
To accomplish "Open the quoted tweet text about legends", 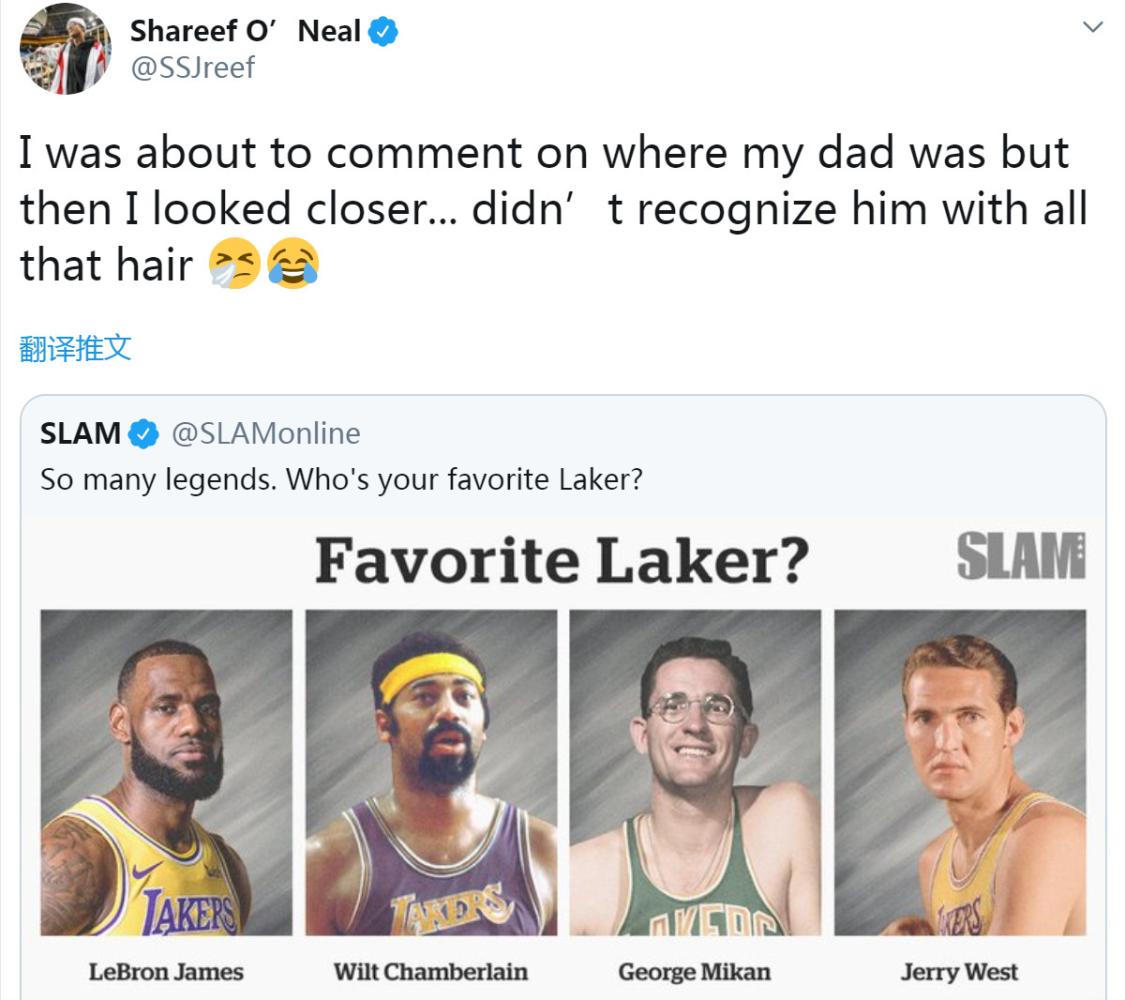I will (x=342, y=480).
